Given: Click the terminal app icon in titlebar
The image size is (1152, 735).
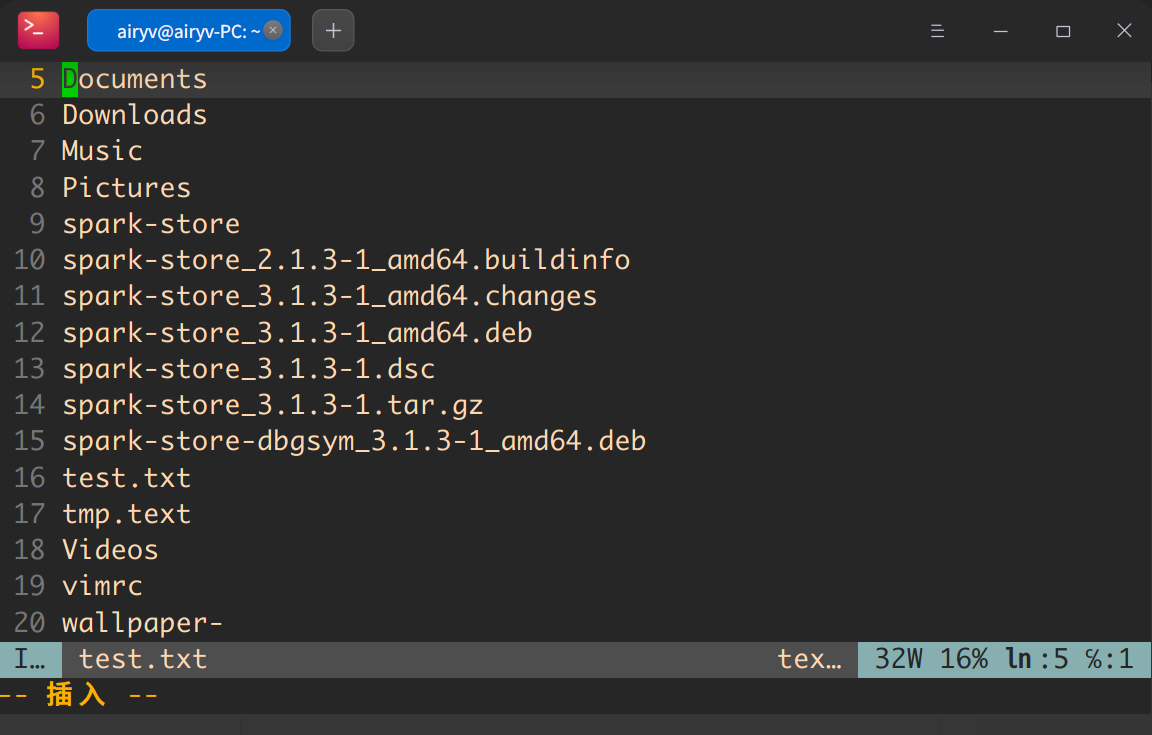Looking at the screenshot, I should pyautogui.click(x=38, y=30).
